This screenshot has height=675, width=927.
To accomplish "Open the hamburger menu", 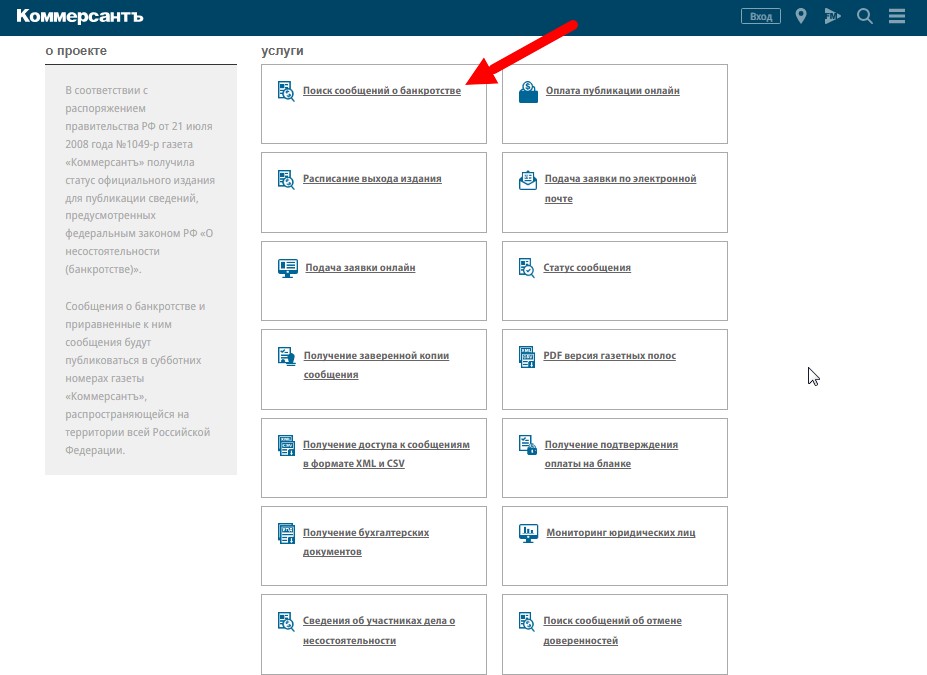I will pos(896,16).
